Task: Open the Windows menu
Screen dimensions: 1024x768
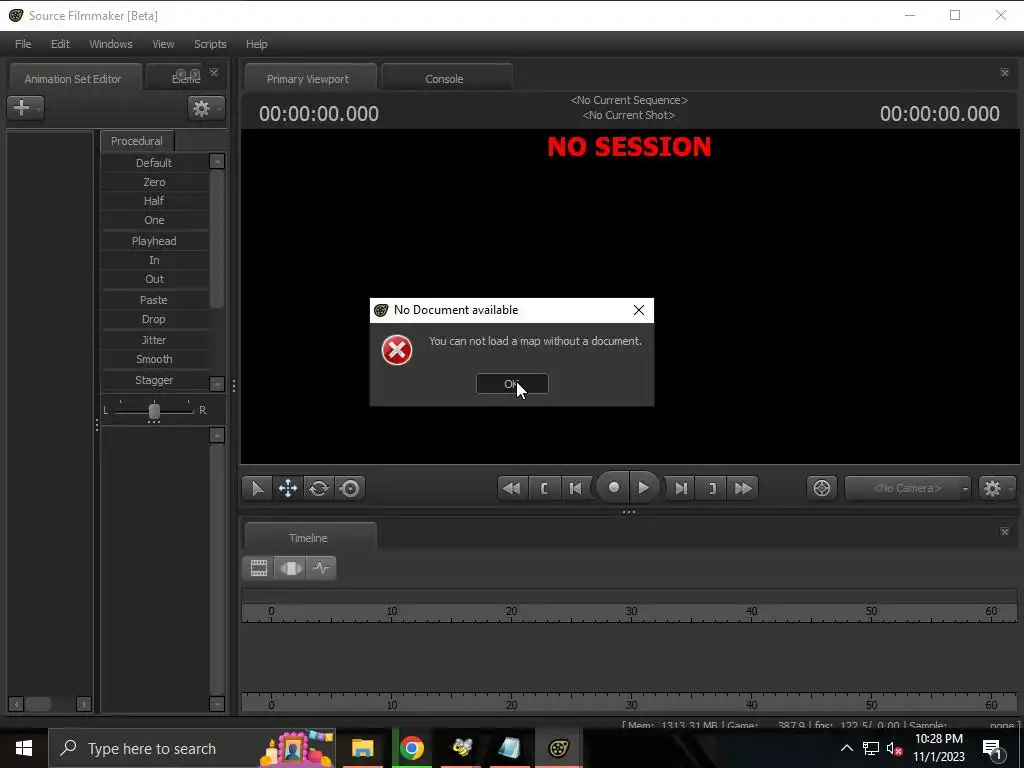Action: click(110, 44)
